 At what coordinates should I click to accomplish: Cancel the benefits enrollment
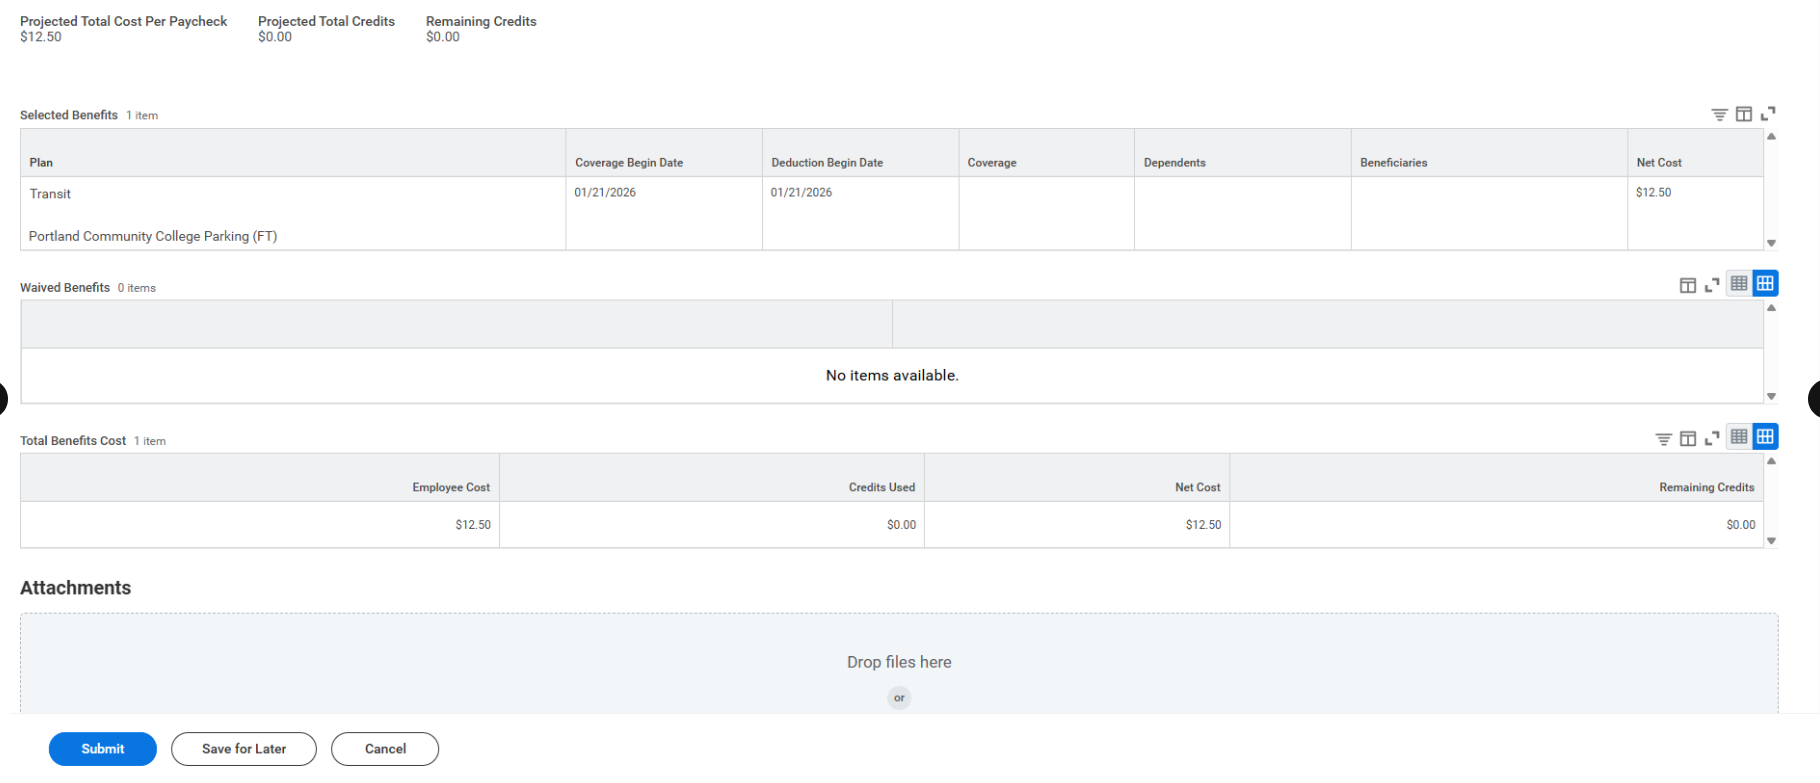click(385, 749)
